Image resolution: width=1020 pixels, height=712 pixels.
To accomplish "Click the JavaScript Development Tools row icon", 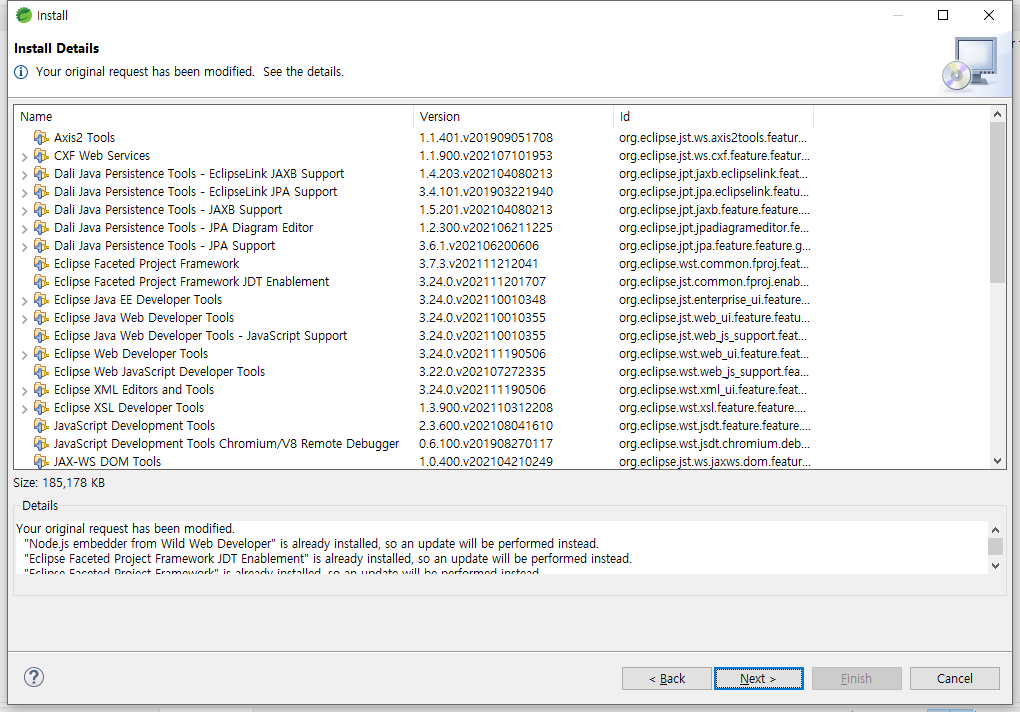I will tap(41, 426).
